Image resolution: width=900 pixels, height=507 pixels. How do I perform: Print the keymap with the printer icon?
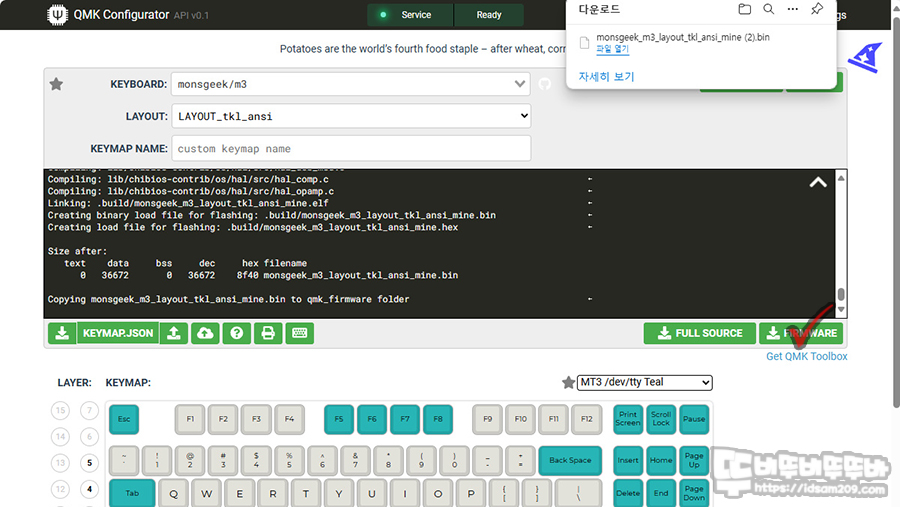point(268,333)
